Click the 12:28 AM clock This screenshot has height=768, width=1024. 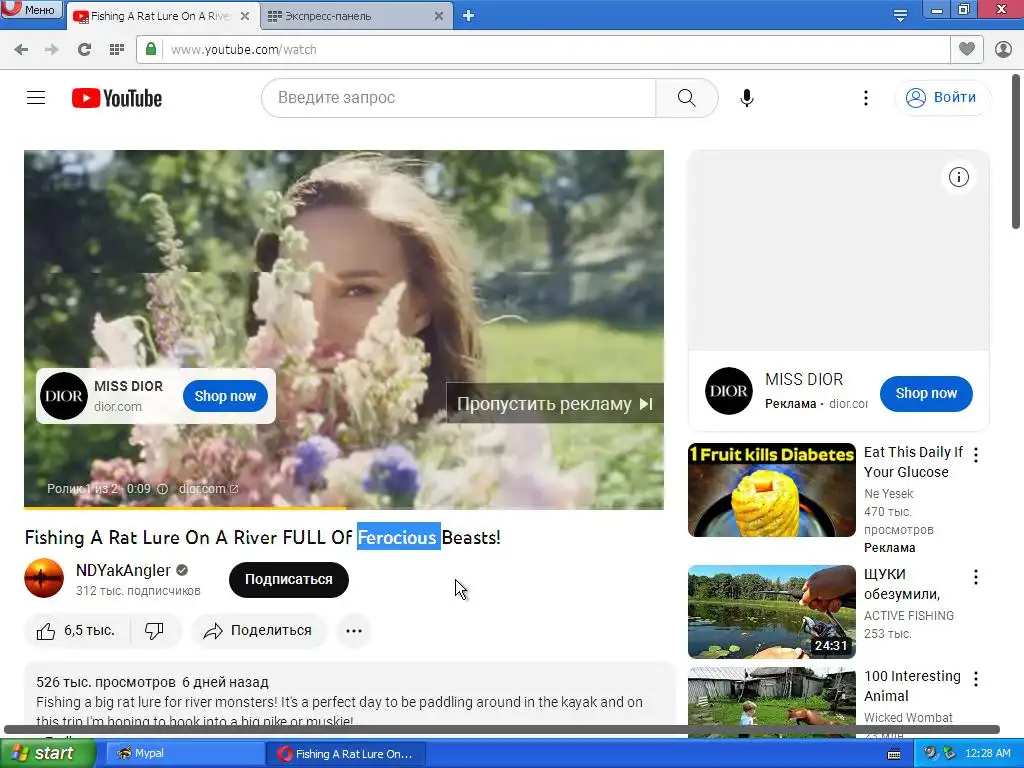point(987,753)
